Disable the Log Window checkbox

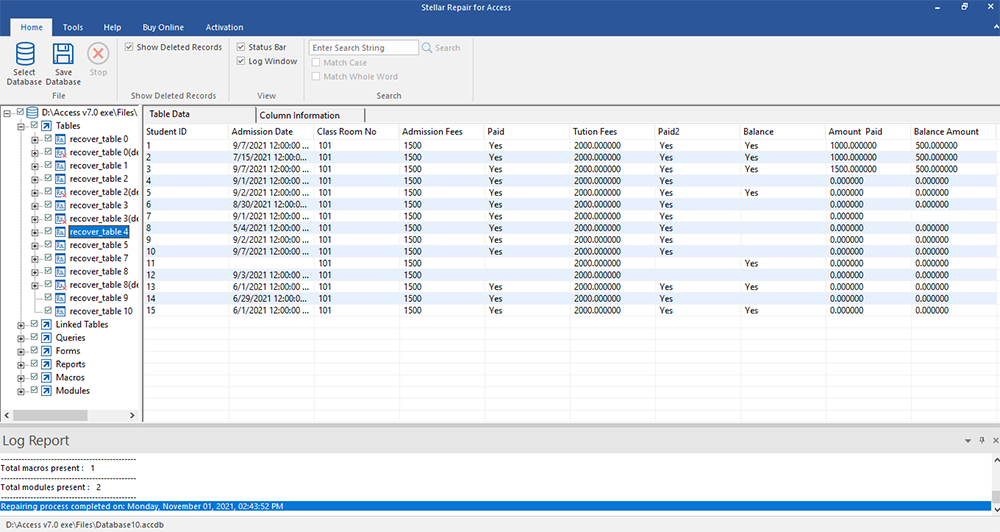[x=241, y=61]
